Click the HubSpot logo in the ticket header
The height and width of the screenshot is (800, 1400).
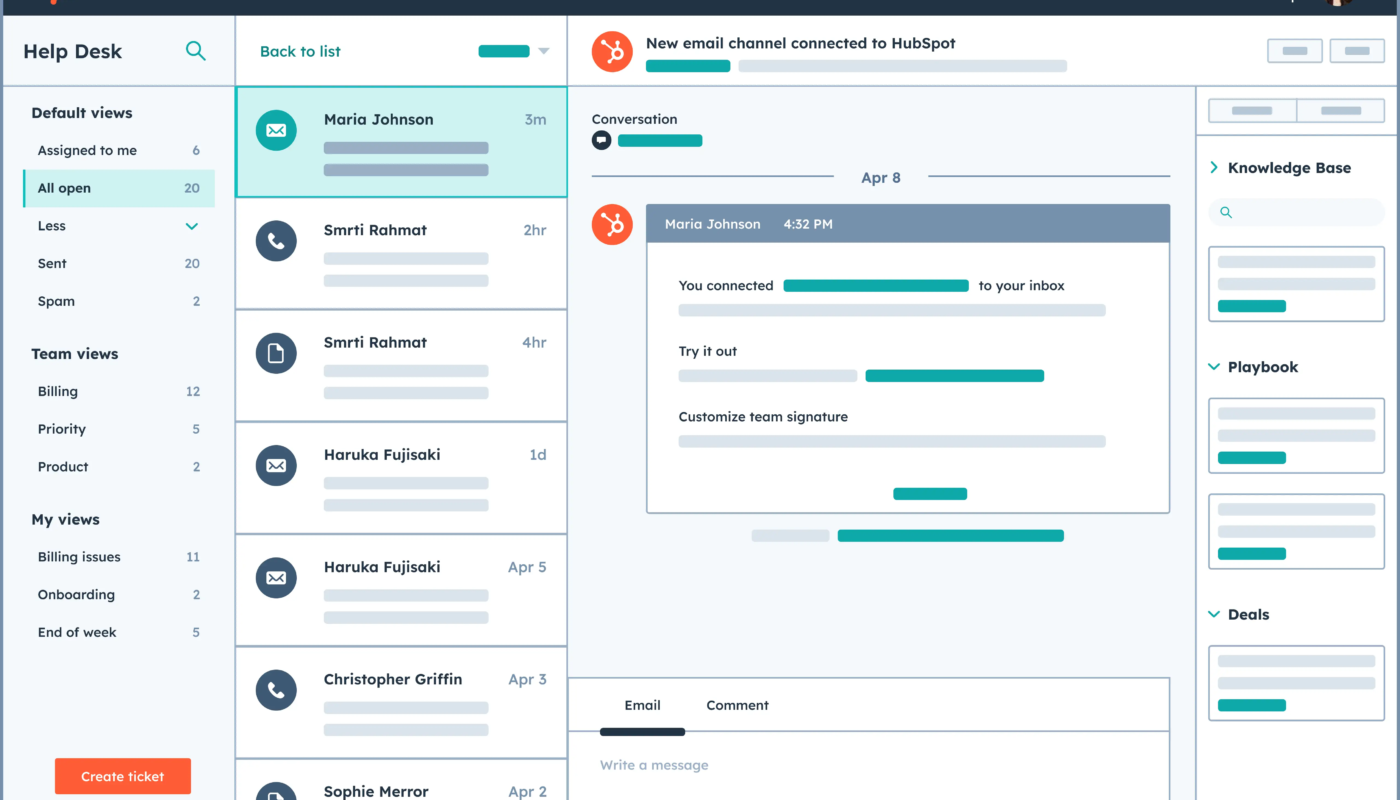click(x=612, y=51)
